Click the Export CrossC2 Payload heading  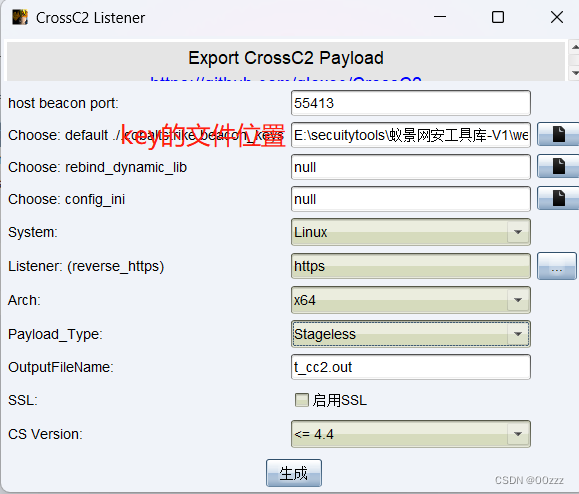[286, 58]
